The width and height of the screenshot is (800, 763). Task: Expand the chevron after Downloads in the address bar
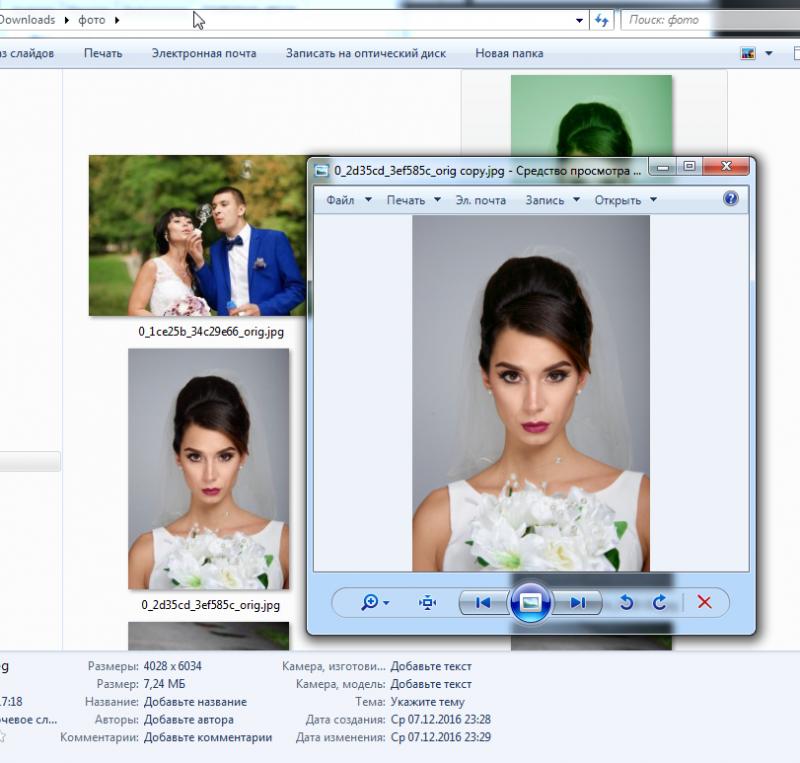coord(67,20)
